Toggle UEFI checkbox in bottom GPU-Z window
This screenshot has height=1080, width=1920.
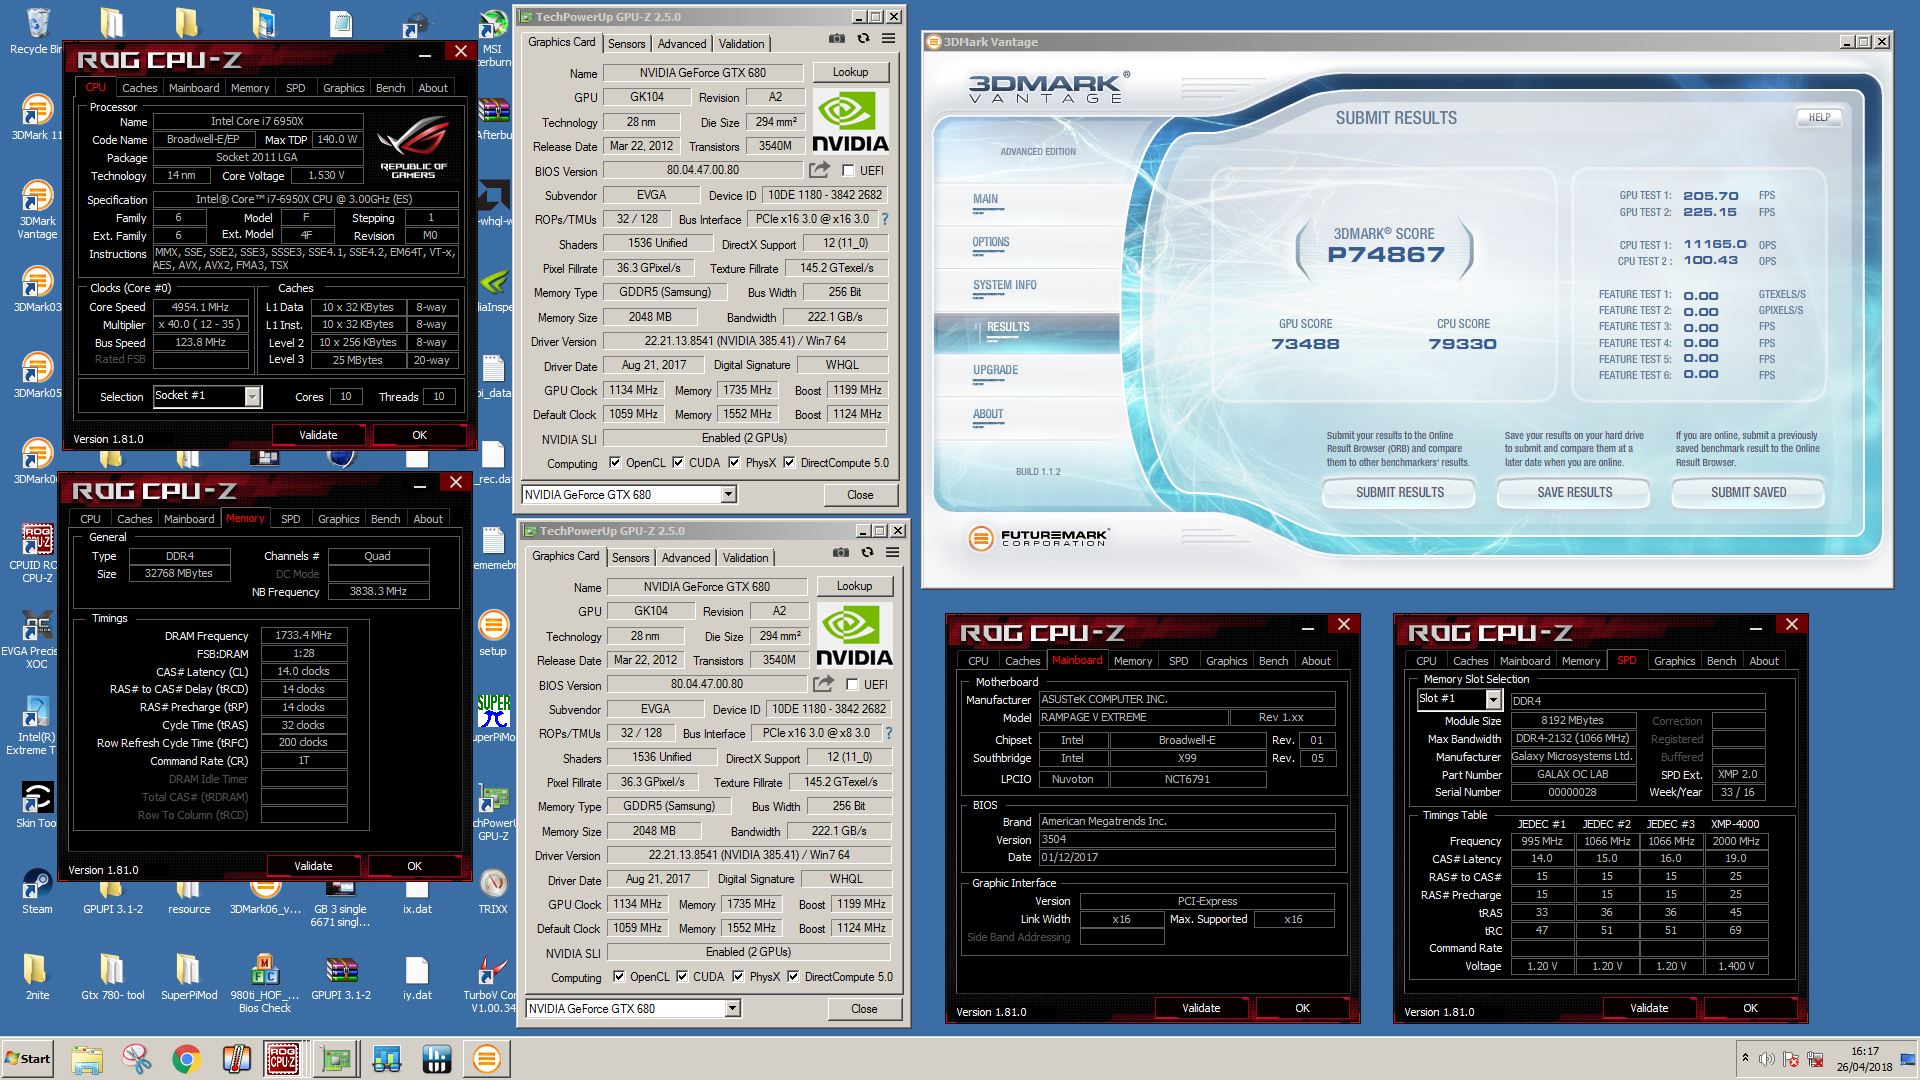[852, 685]
